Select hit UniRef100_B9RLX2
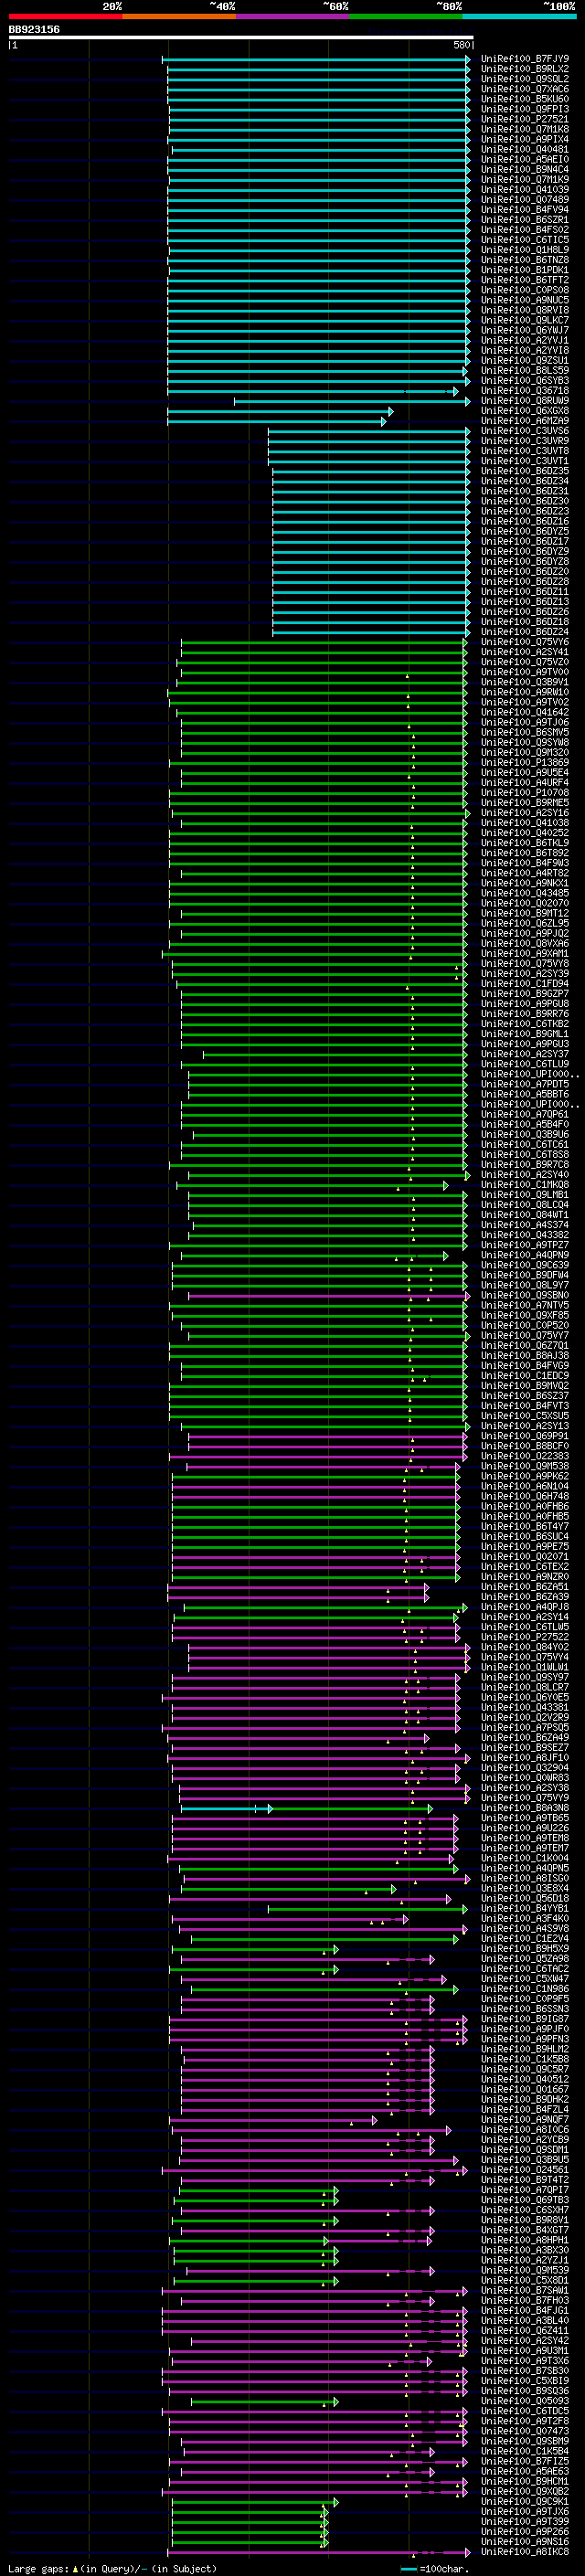585x2576 pixels. 525,69
